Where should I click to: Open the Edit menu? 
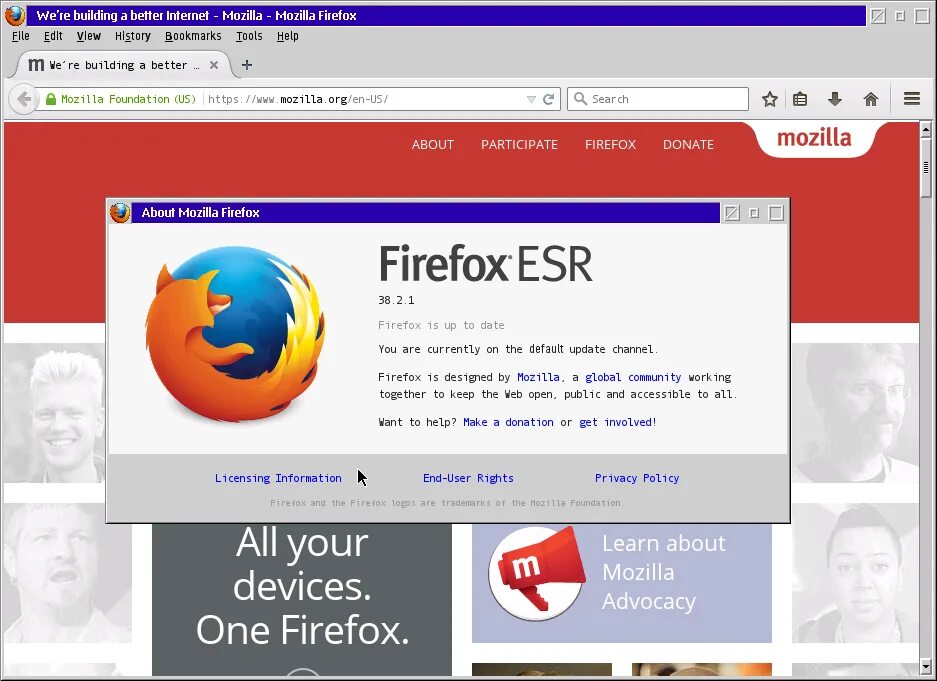[x=53, y=36]
